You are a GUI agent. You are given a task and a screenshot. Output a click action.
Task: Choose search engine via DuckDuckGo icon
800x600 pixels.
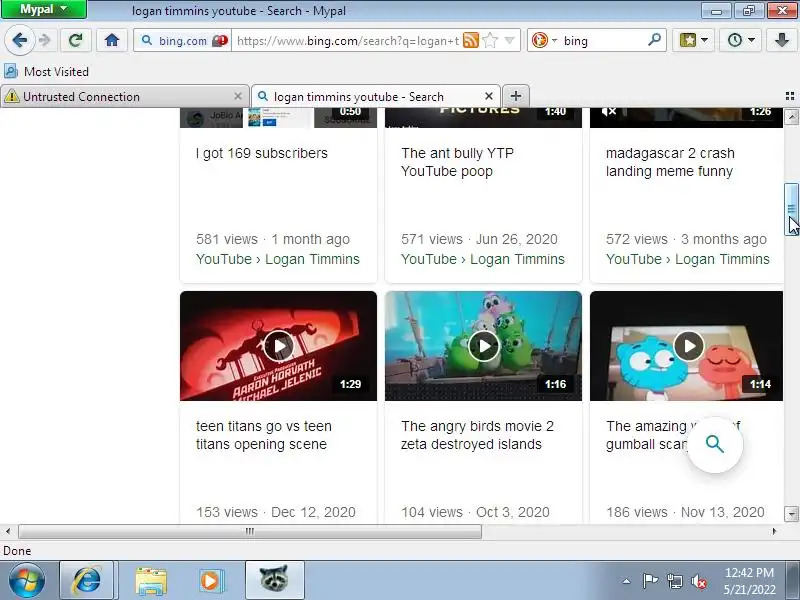(540, 40)
